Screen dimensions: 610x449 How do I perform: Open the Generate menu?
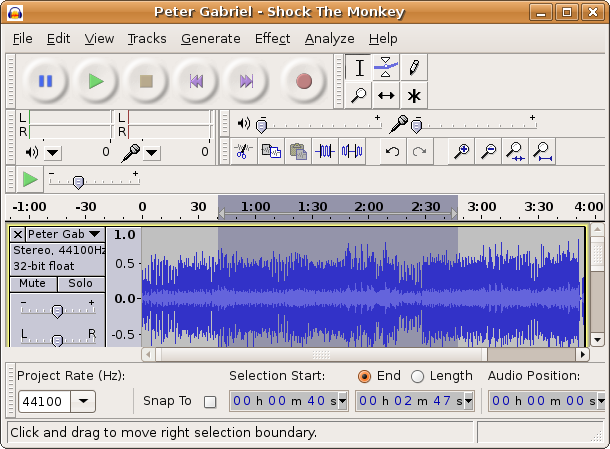pyautogui.click(x=210, y=39)
